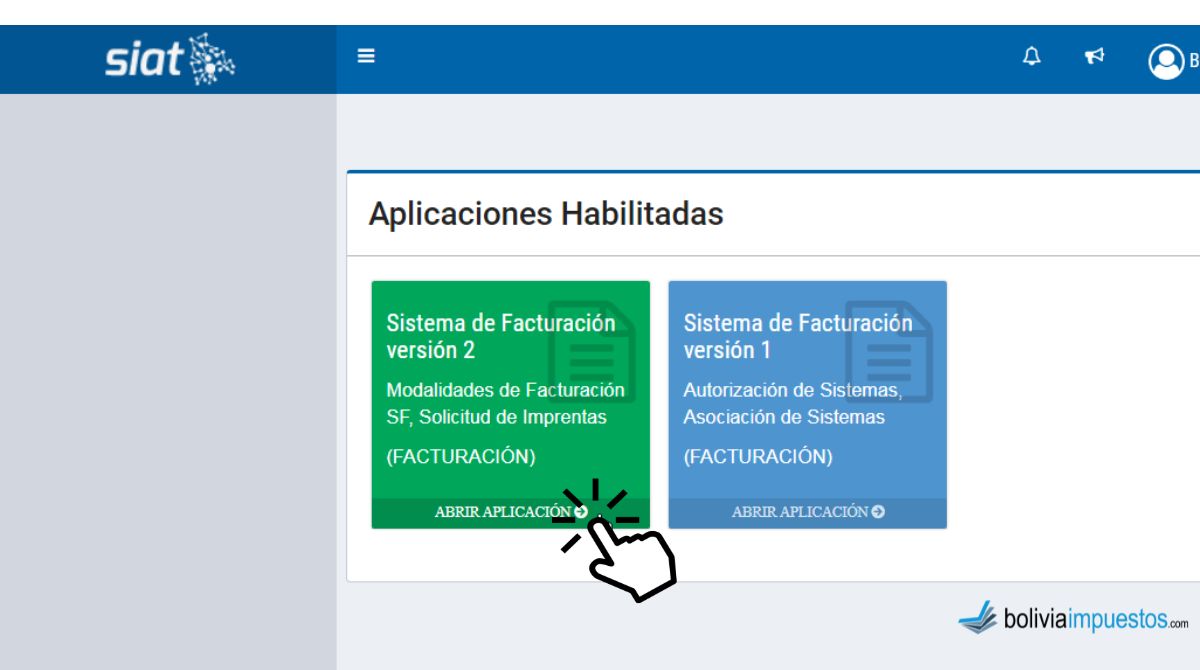Image resolution: width=1200 pixels, height=670 pixels.
Task: Click (FACTURACIÓN) label on green card
Action: (x=461, y=456)
